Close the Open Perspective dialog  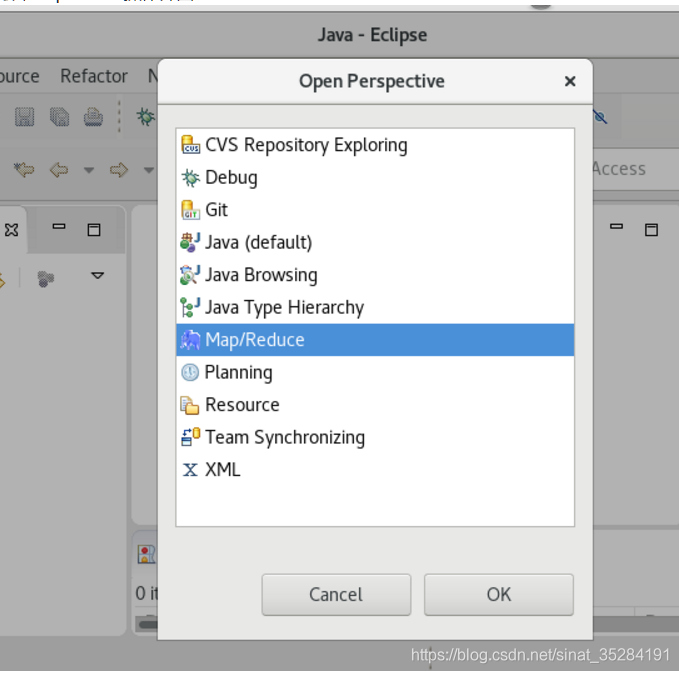click(x=570, y=81)
